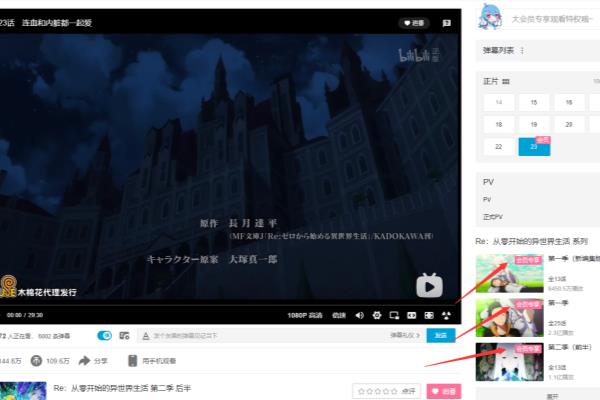Screen dimensions: 600x400
Task: Mute the video using the speaker icon
Action: tap(359, 315)
